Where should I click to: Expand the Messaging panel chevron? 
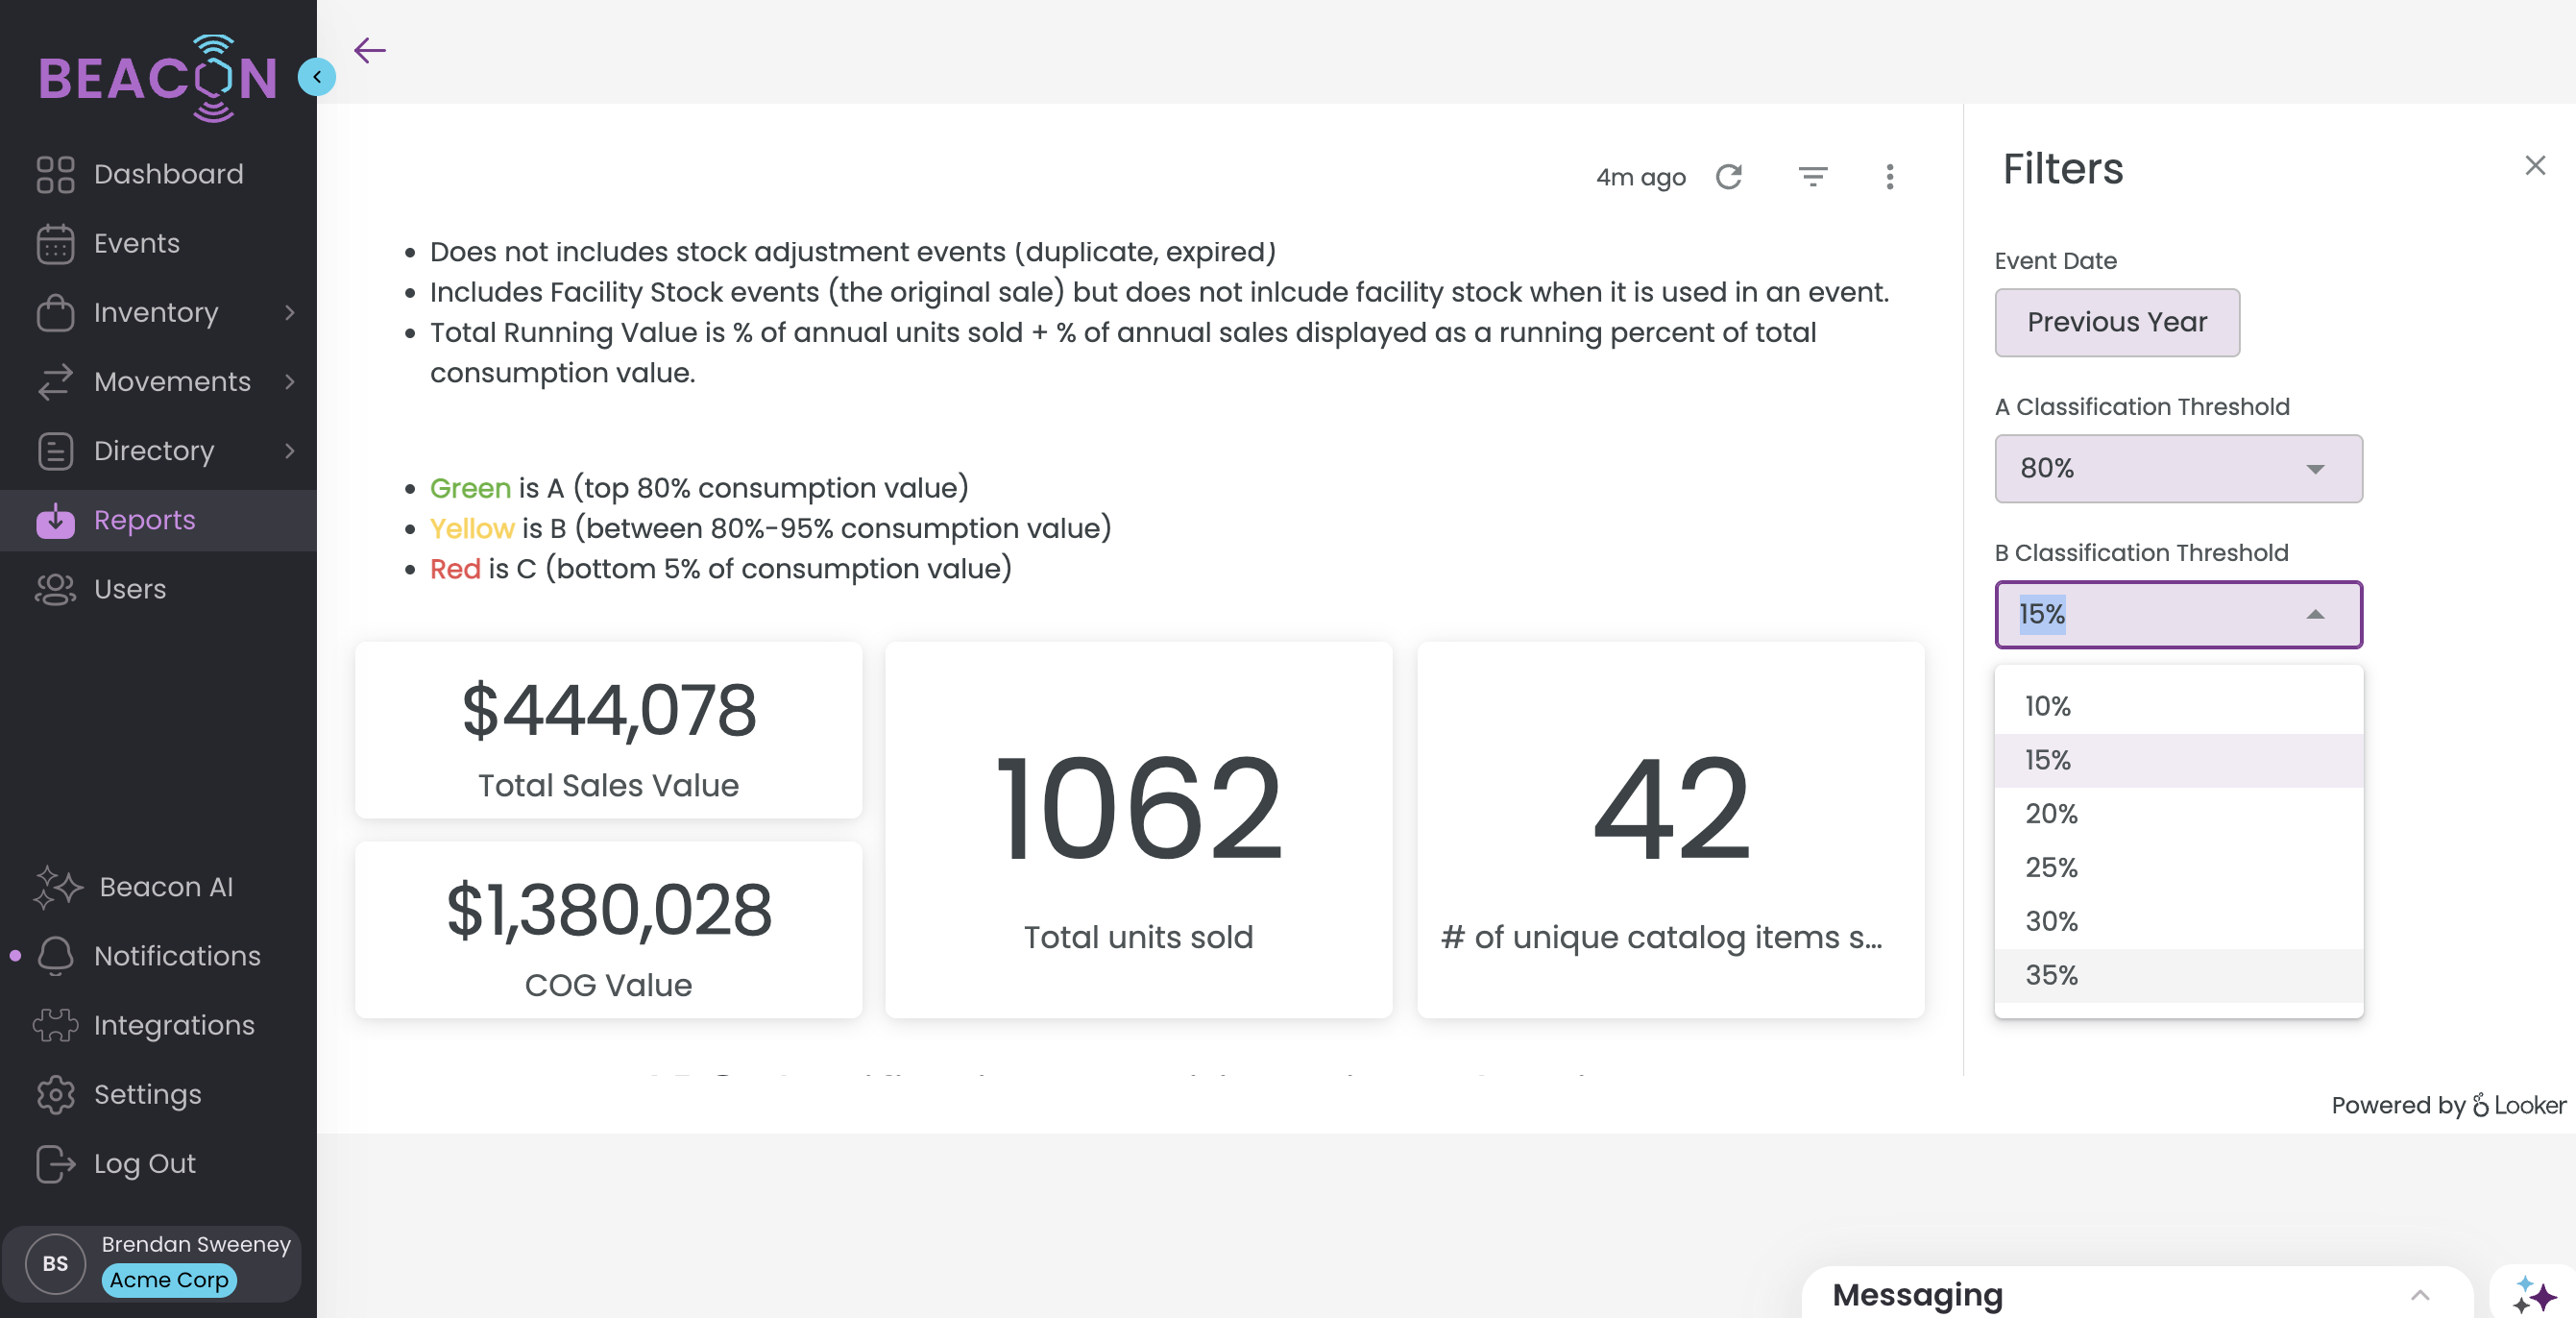point(2419,1294)
